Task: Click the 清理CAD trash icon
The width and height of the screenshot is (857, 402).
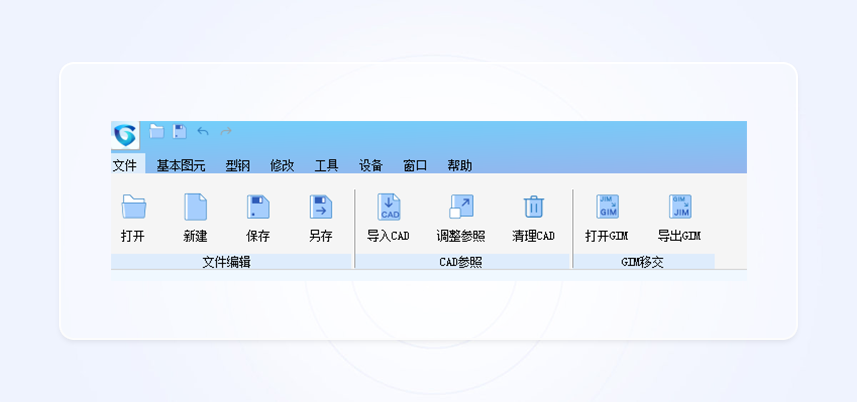Action: [x=533, y=207]
